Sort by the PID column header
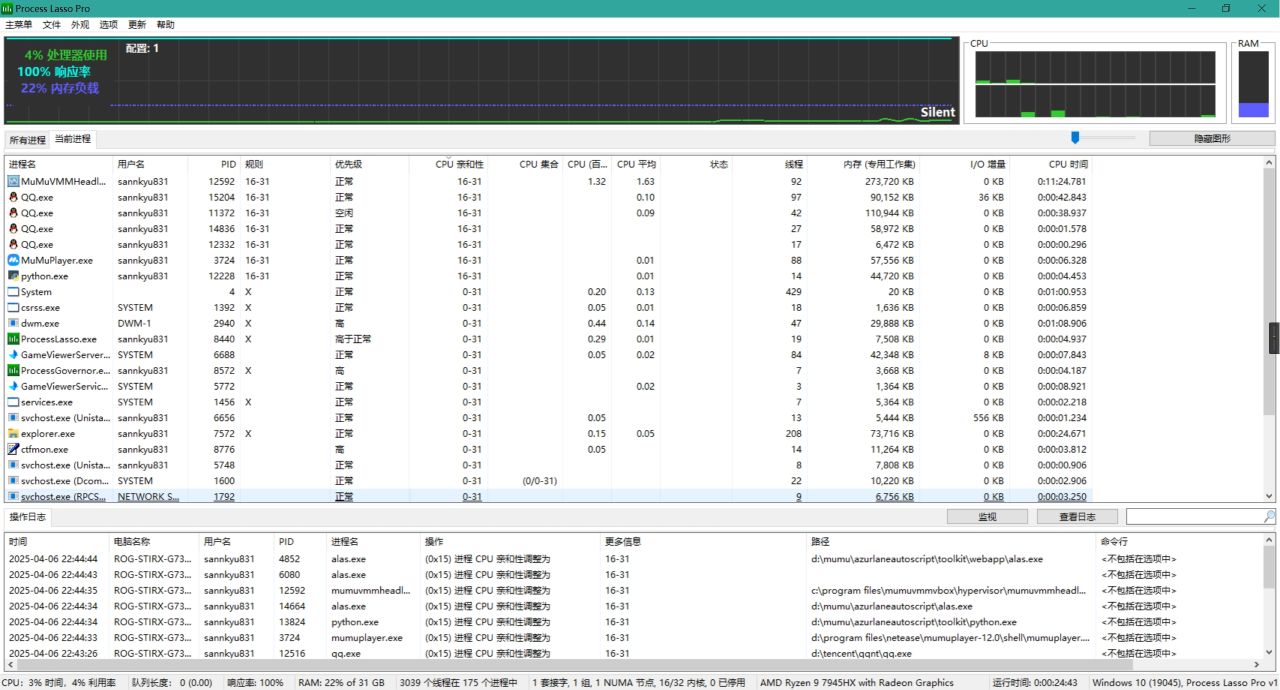Image resolution: width=1280 pixels, height=690 pixels. [215, 164]
